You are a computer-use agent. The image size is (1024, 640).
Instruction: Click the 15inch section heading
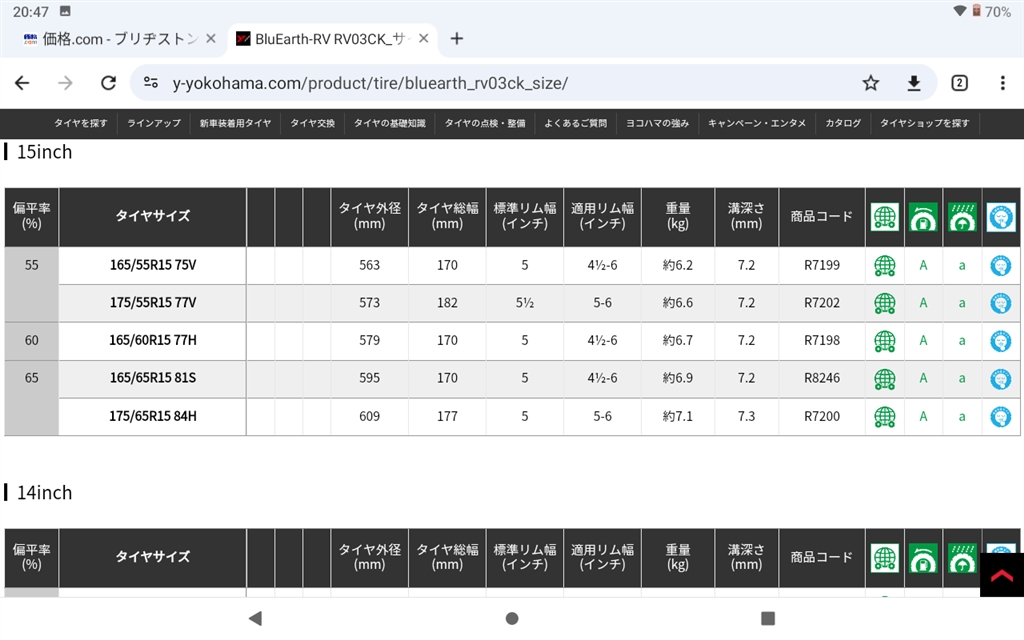(44, 152)
